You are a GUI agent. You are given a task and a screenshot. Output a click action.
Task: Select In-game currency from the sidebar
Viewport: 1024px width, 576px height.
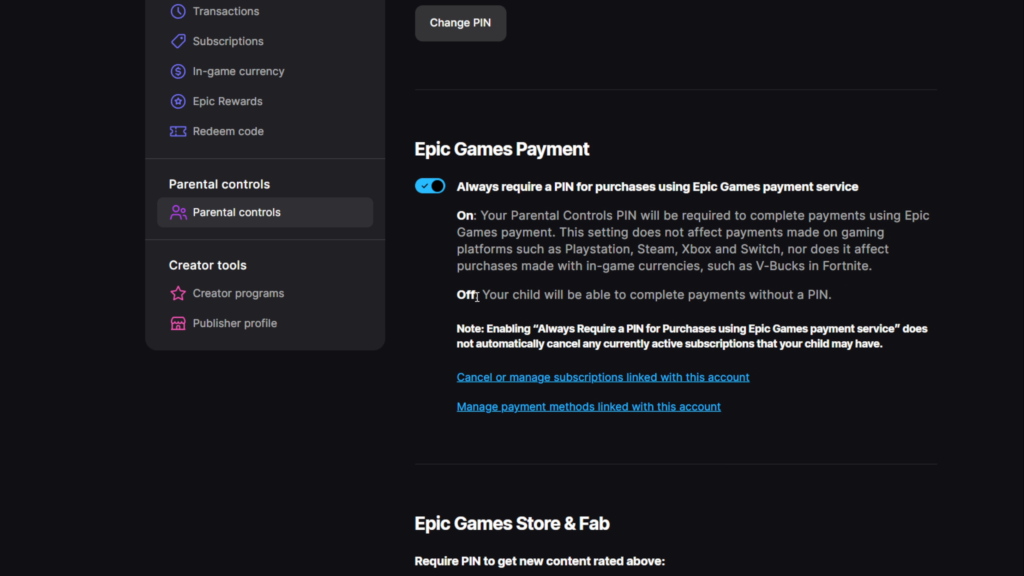point(238,71)
